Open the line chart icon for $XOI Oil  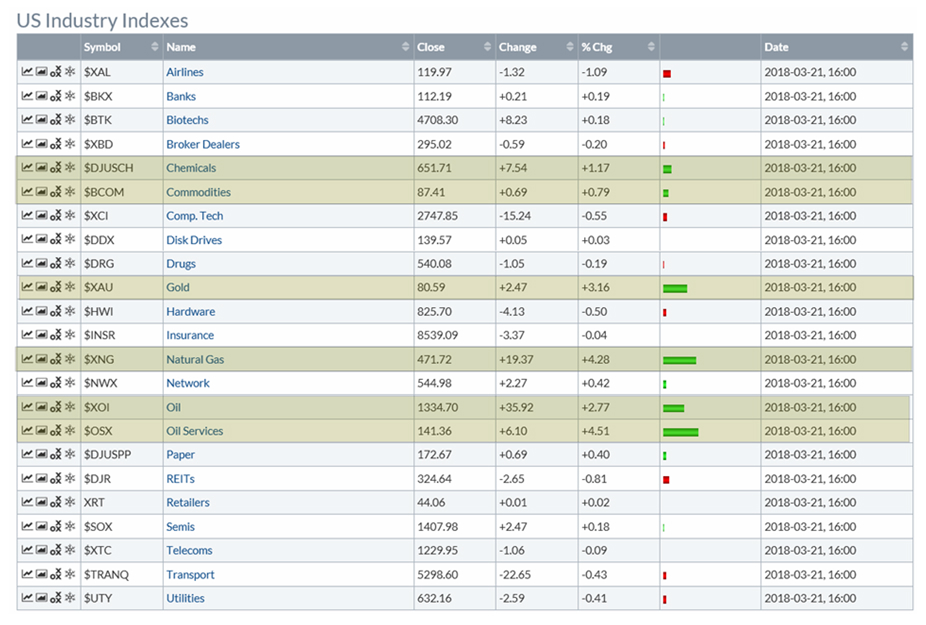point(27,407)
